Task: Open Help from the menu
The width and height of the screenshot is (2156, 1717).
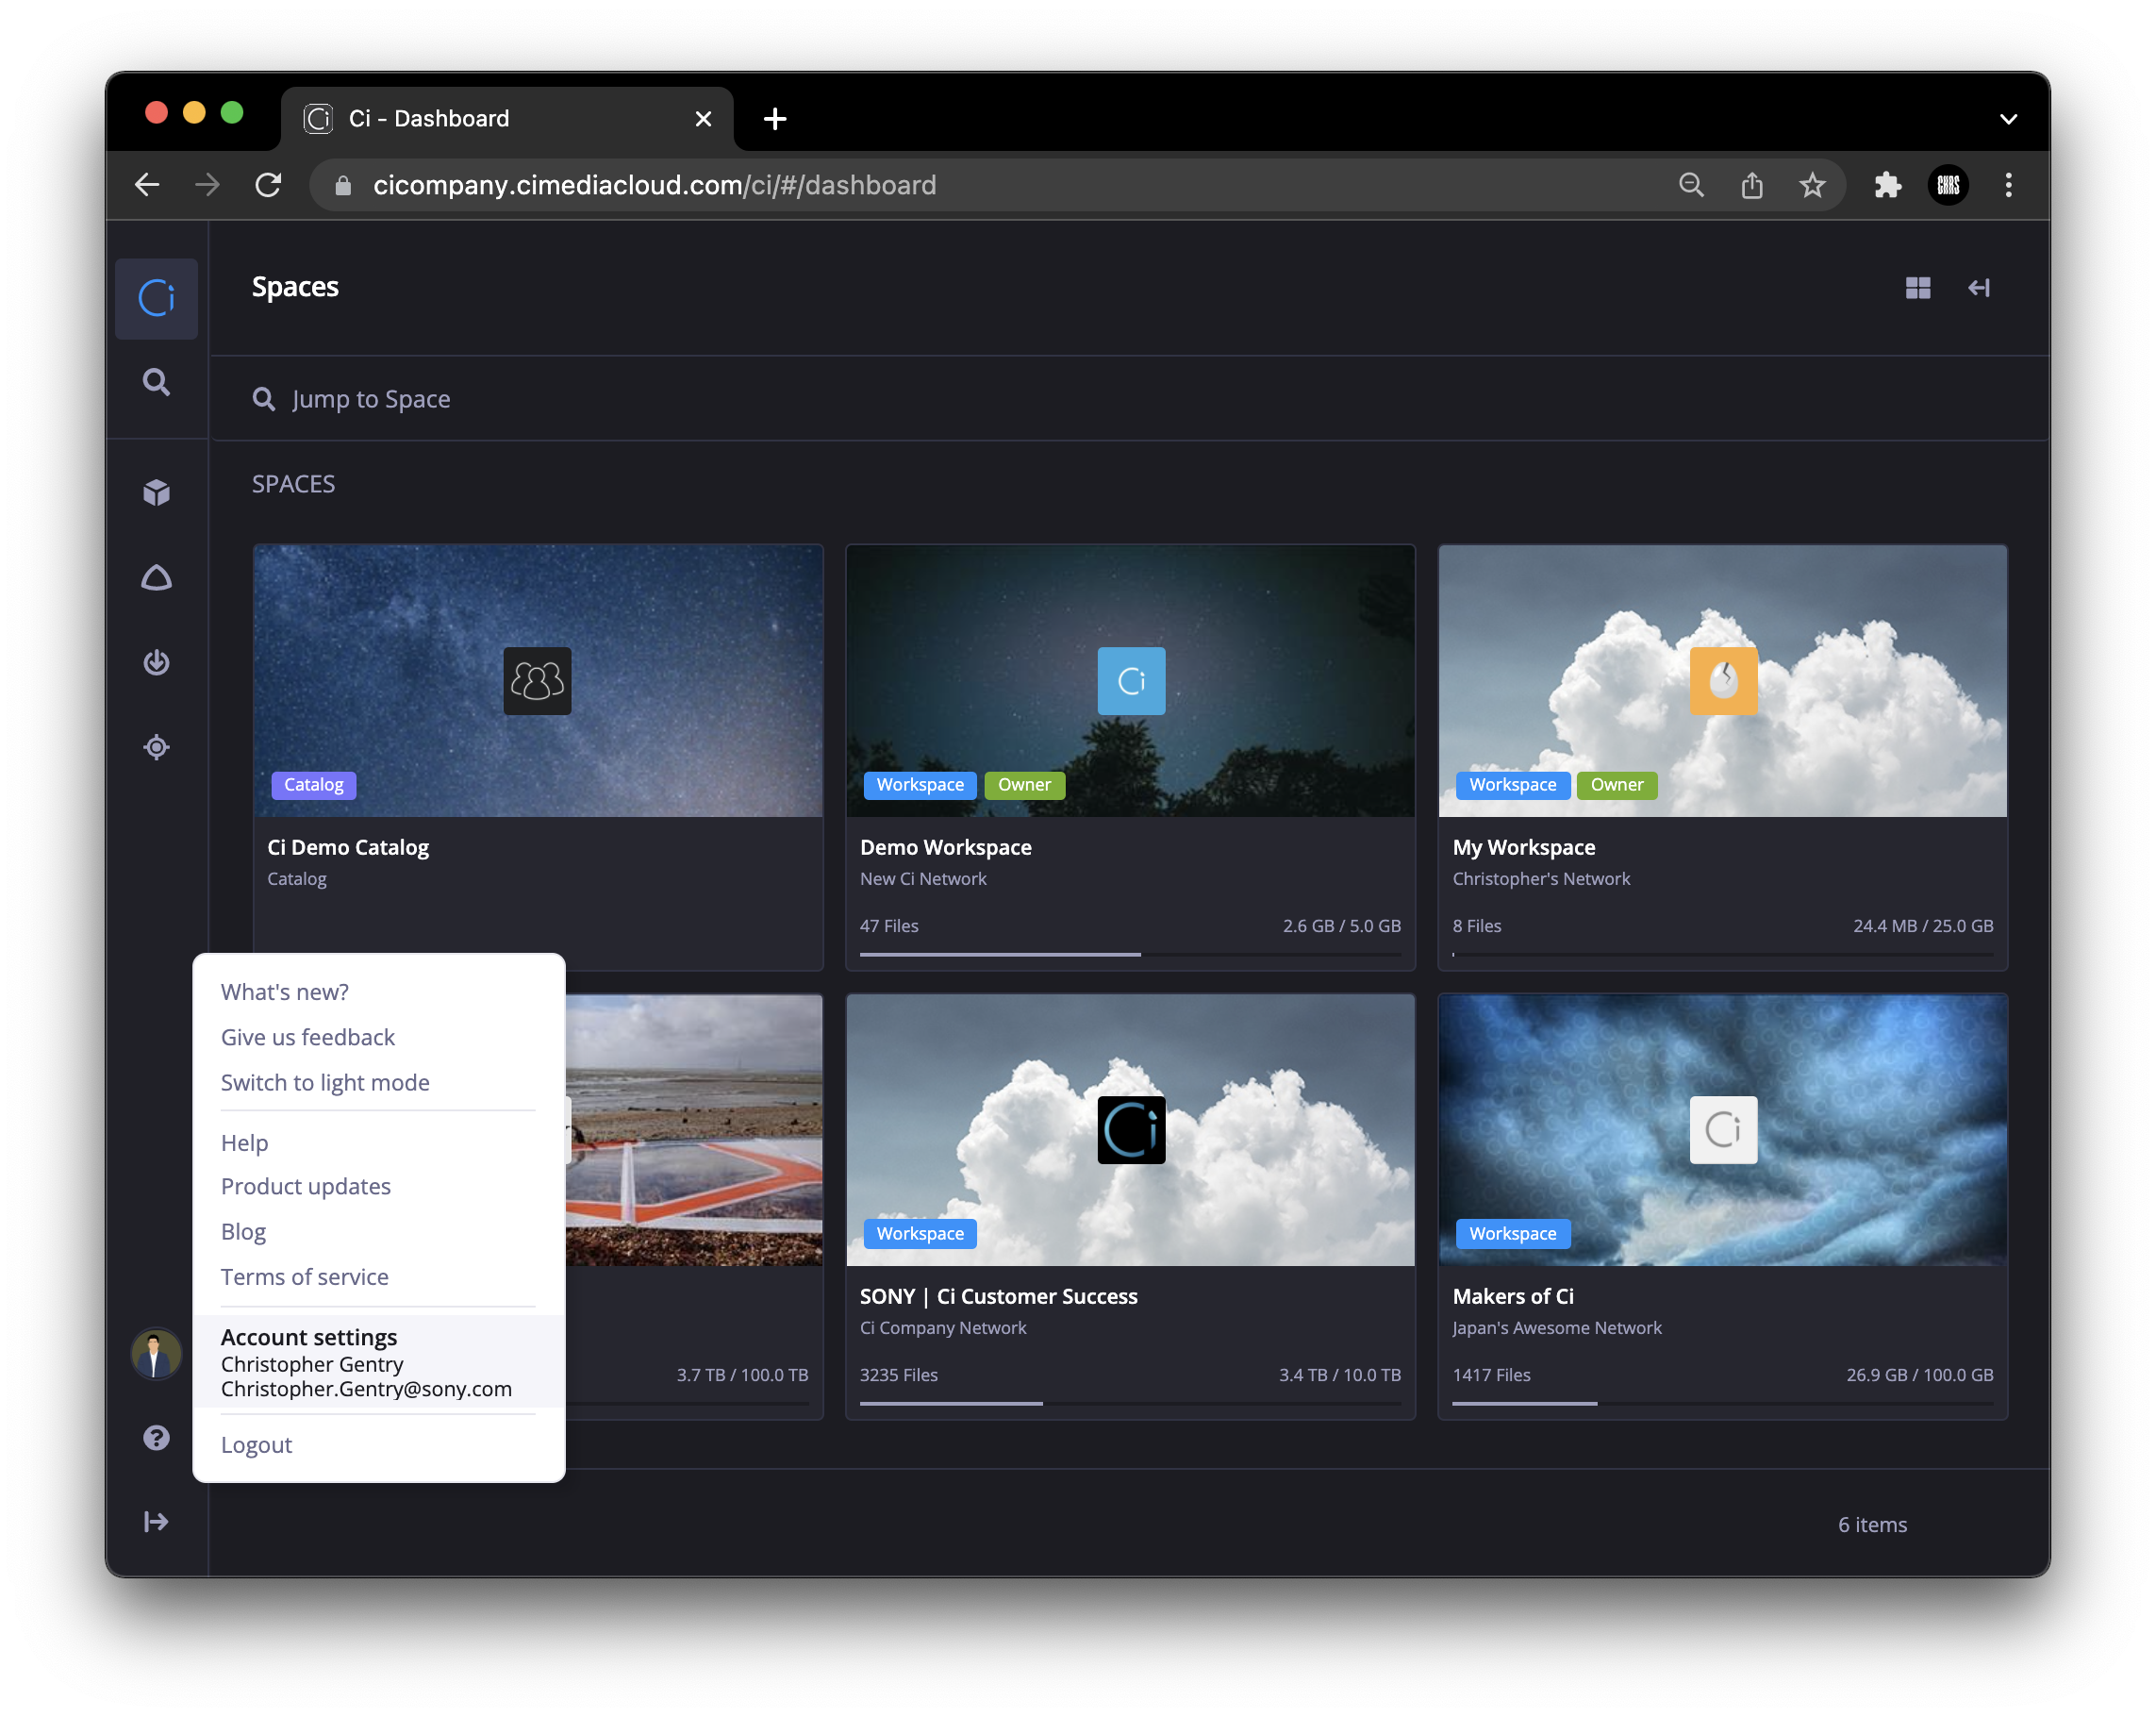Action: pos(244,1142)
